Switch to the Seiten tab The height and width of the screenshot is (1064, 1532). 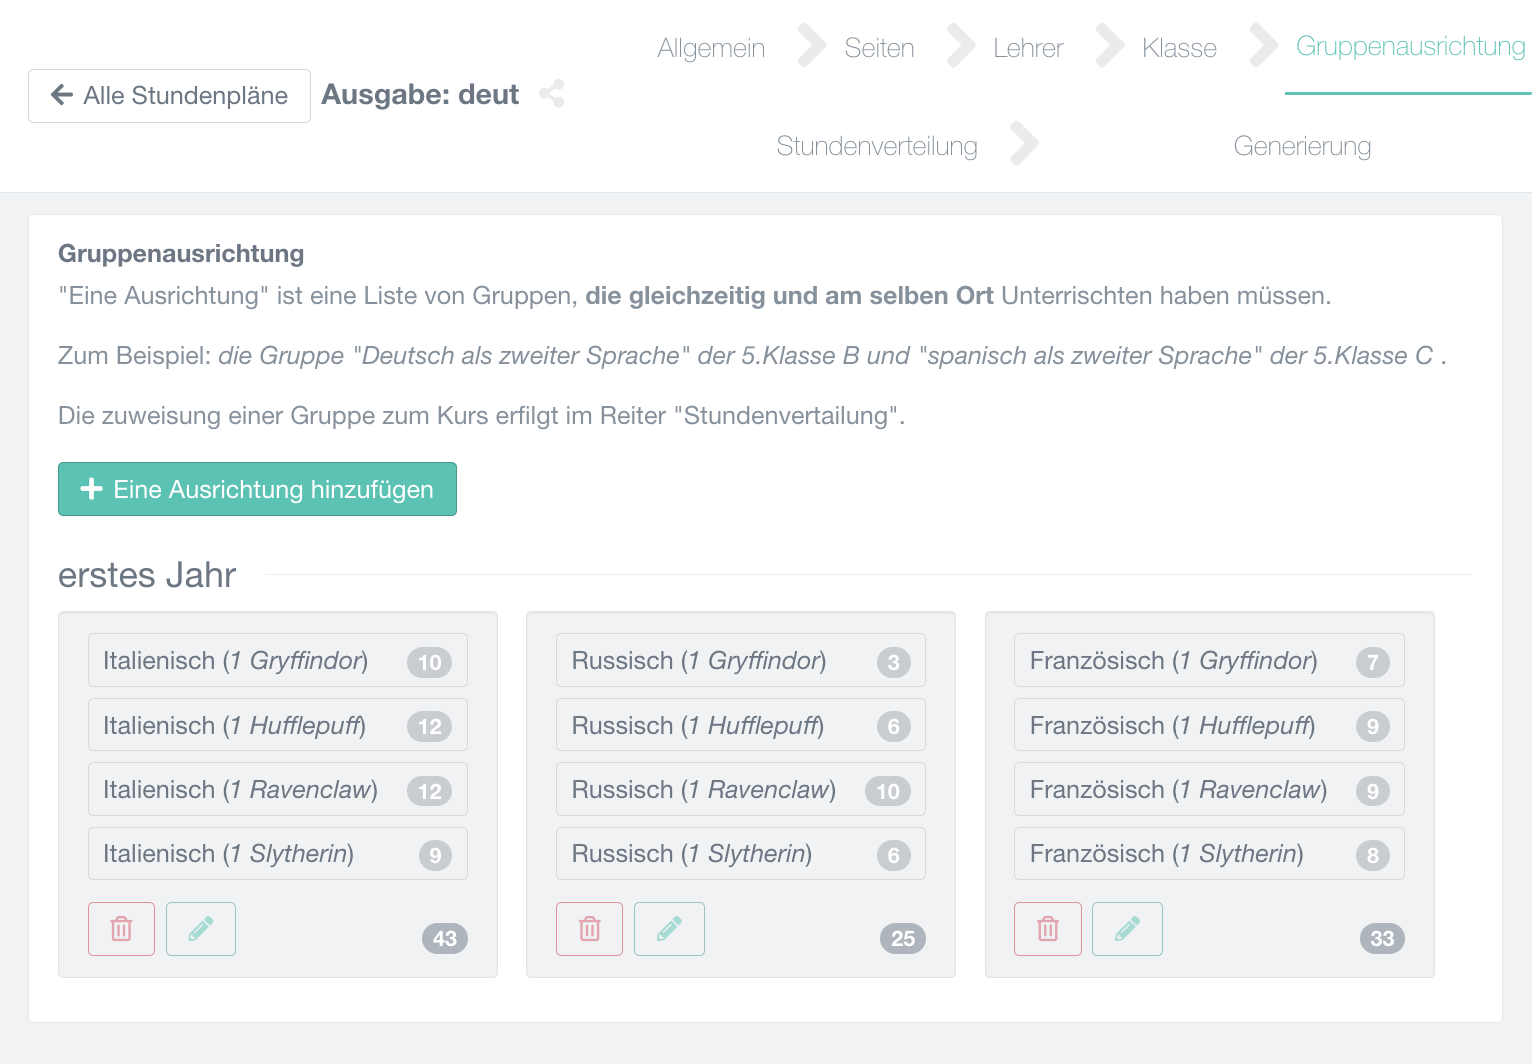tap(879, 48)
